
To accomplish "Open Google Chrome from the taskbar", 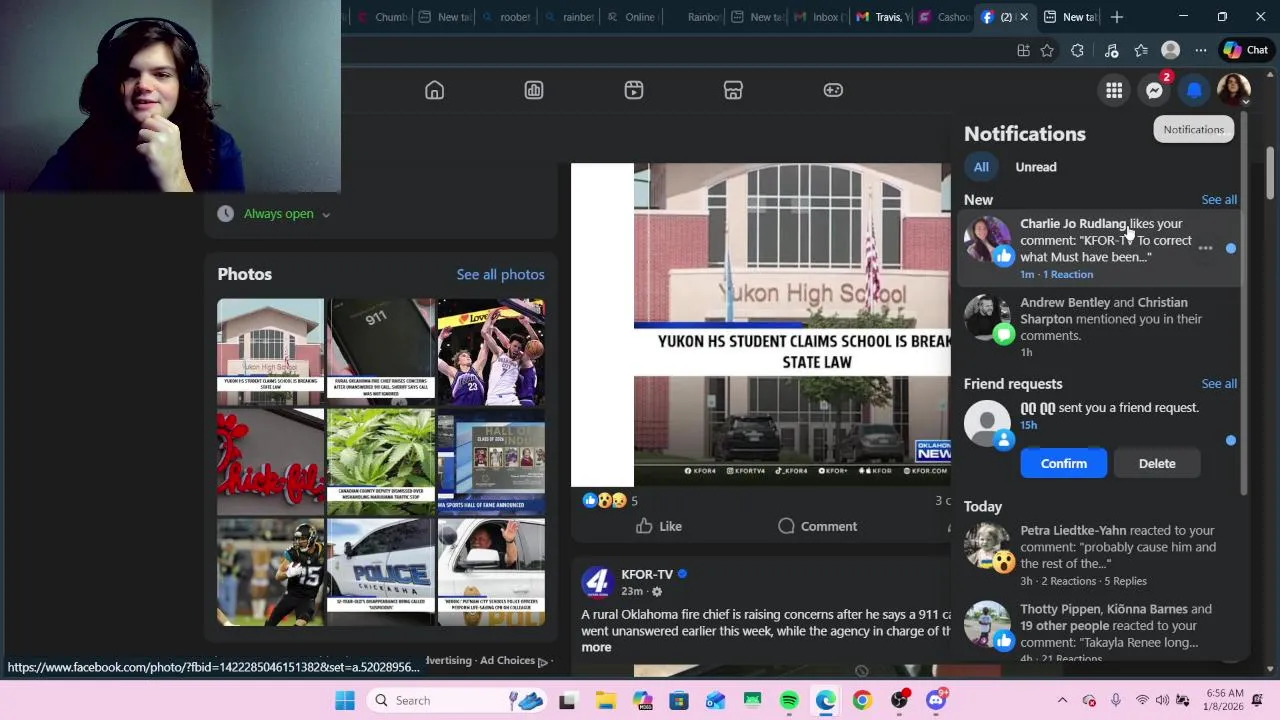I will (862, 701).
